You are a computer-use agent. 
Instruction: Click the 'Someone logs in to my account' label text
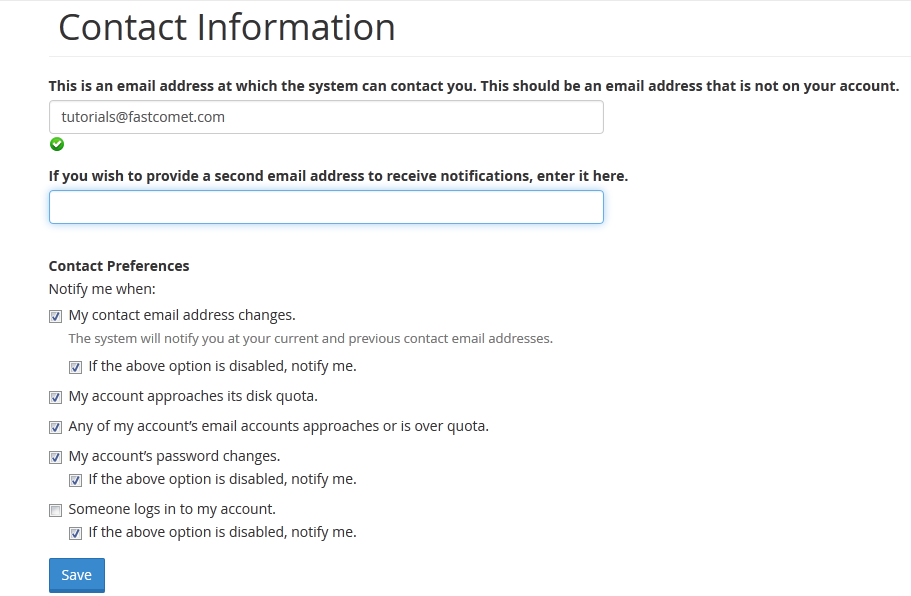(x=172, y=509)
